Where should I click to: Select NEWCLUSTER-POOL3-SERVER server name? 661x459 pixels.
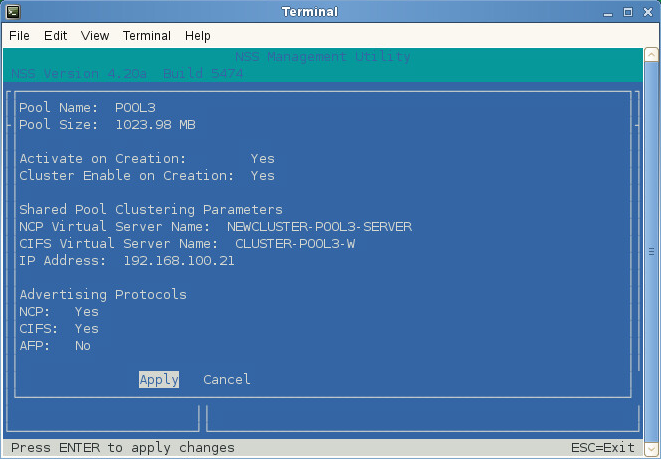320,227
